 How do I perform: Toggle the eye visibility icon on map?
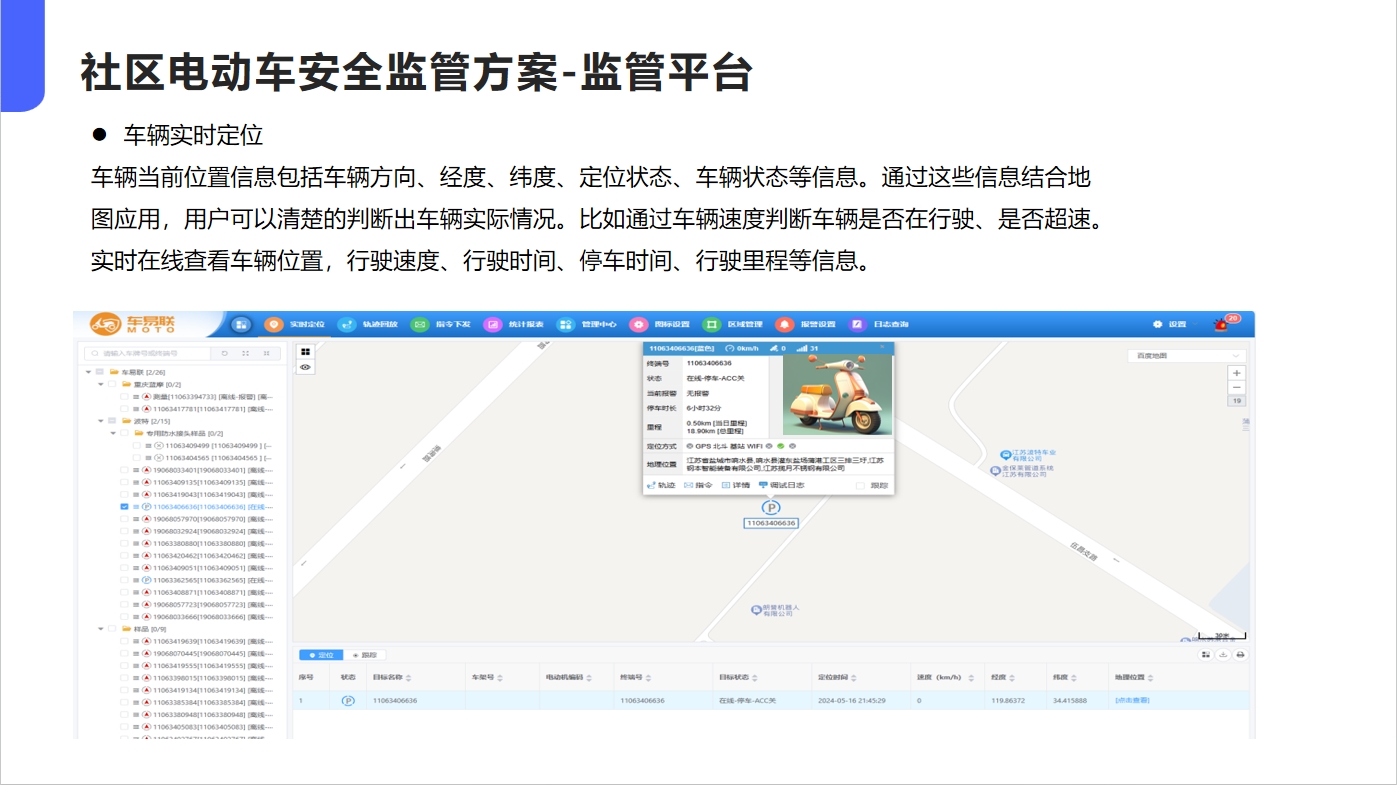click(x=305, y=367)
